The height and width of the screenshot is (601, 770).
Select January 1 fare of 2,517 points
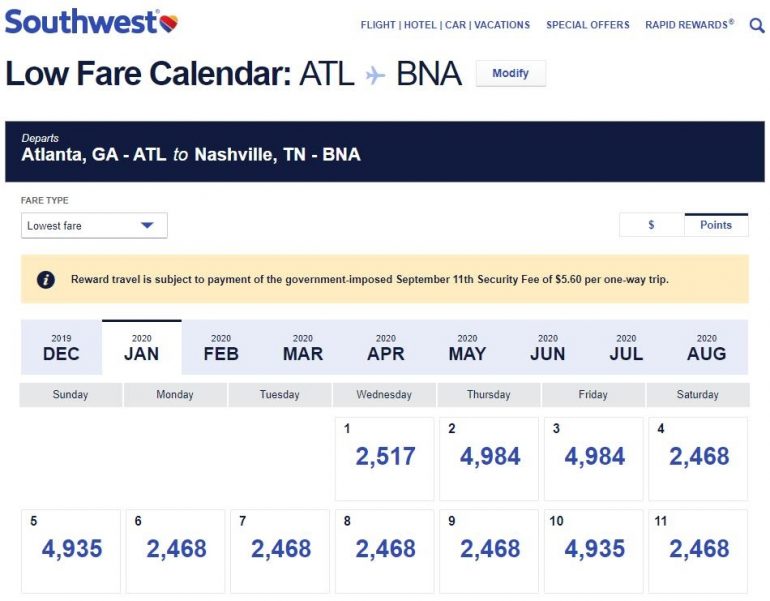click(385, 458)
